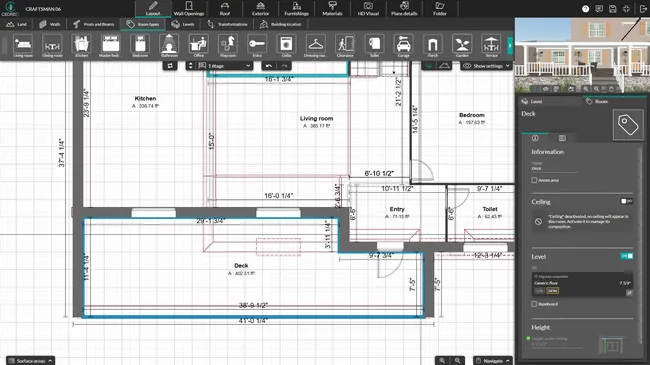The image size is (650, 365).
Task: Click the undo arrow above the plan
Action: pos(269,66)
